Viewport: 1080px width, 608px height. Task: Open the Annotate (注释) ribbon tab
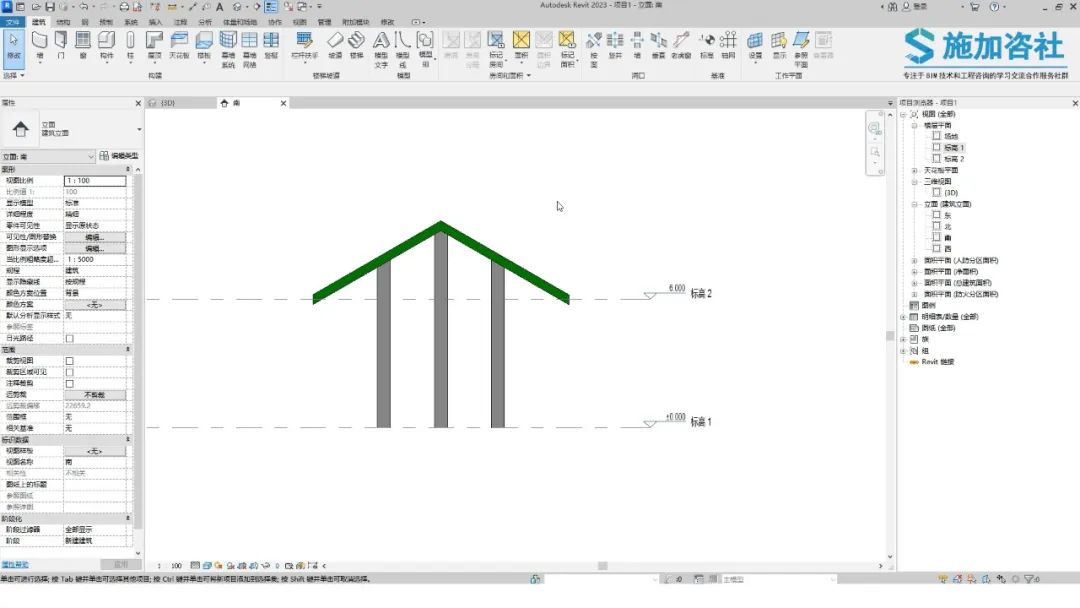coord(180,22)
